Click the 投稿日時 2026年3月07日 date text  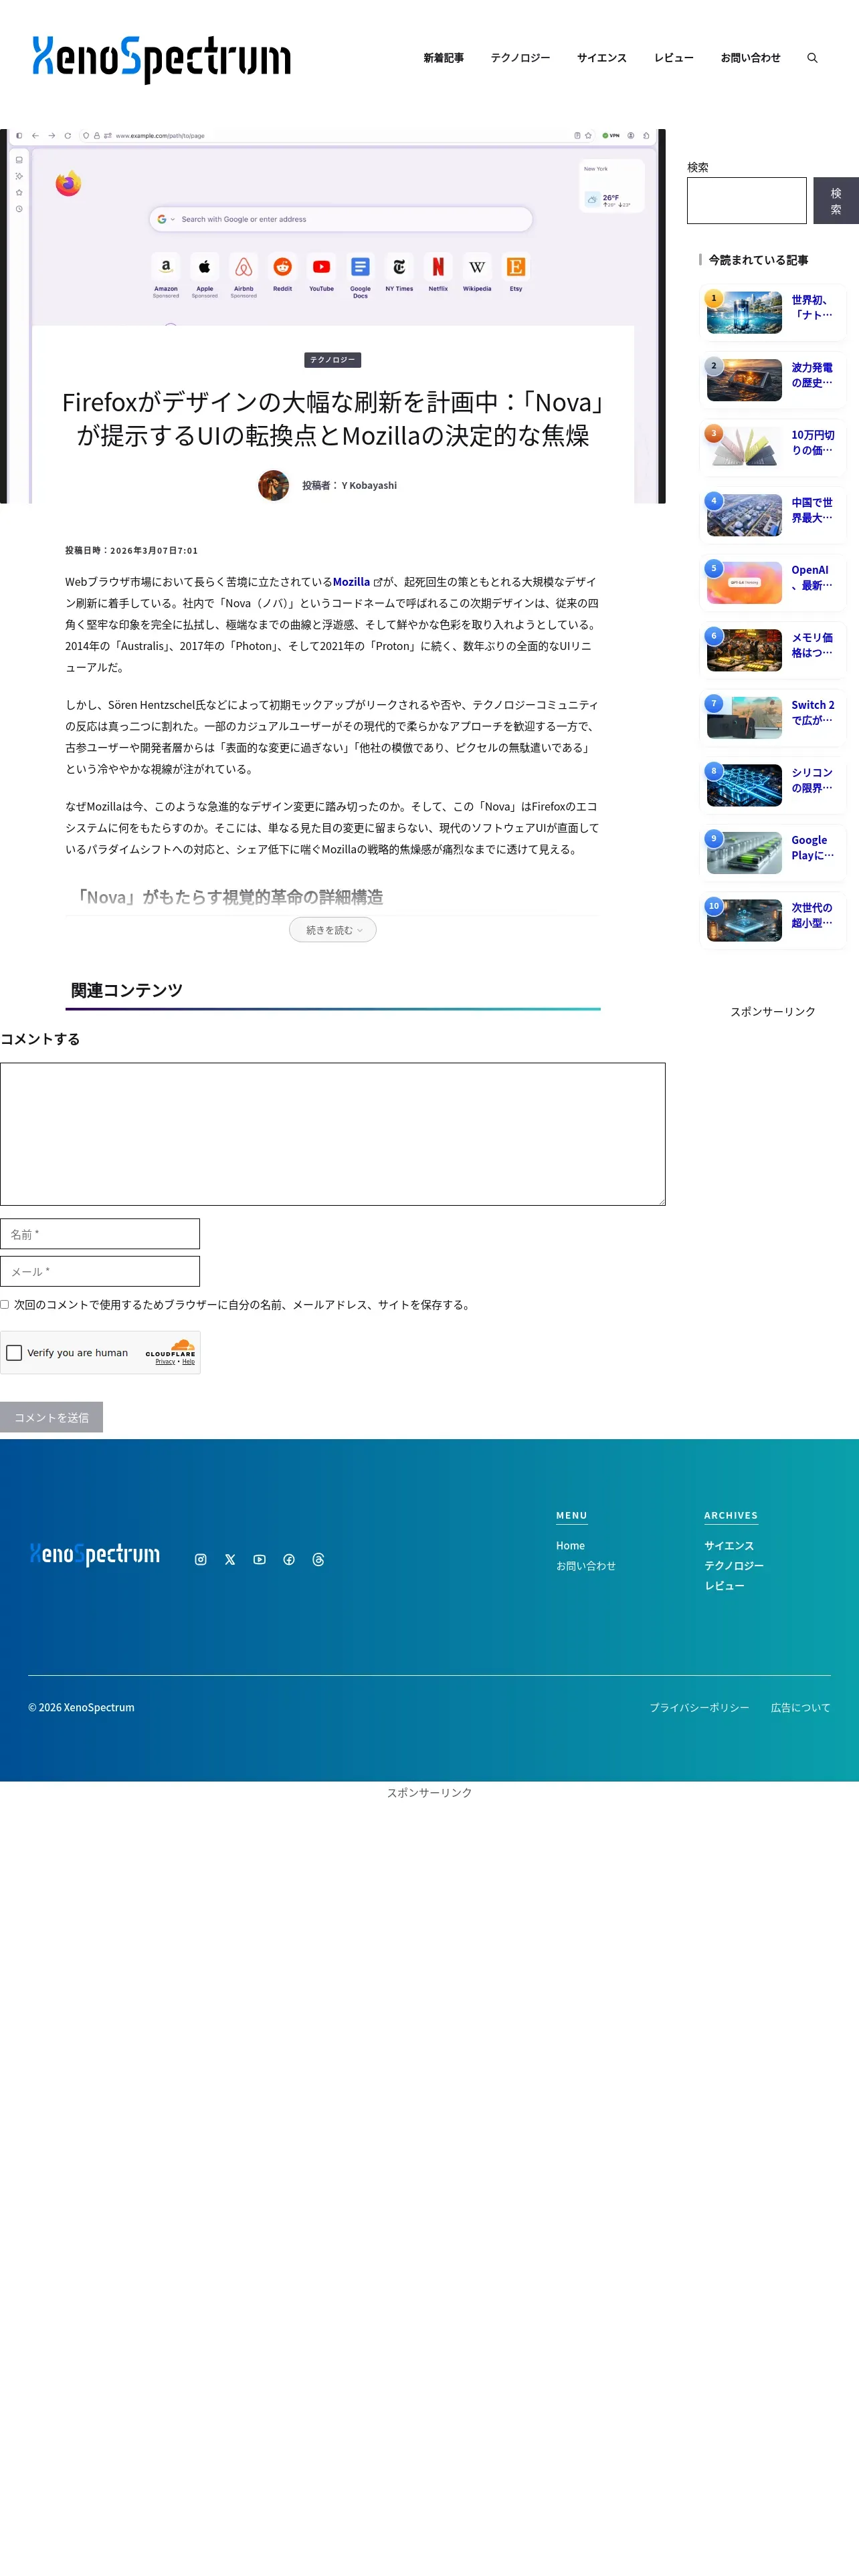pos(131,550)
